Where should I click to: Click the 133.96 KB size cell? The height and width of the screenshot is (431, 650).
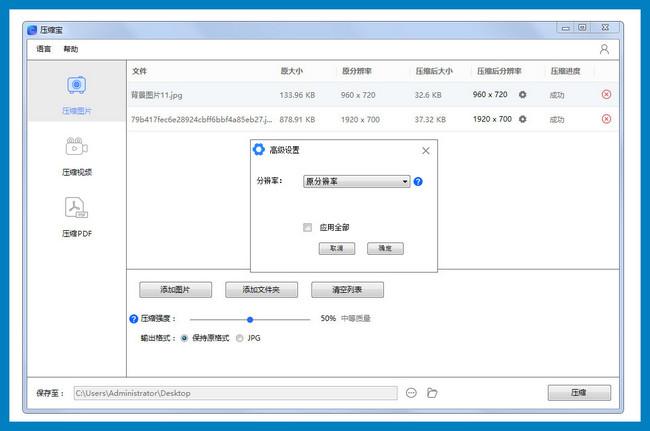[297, 95]
